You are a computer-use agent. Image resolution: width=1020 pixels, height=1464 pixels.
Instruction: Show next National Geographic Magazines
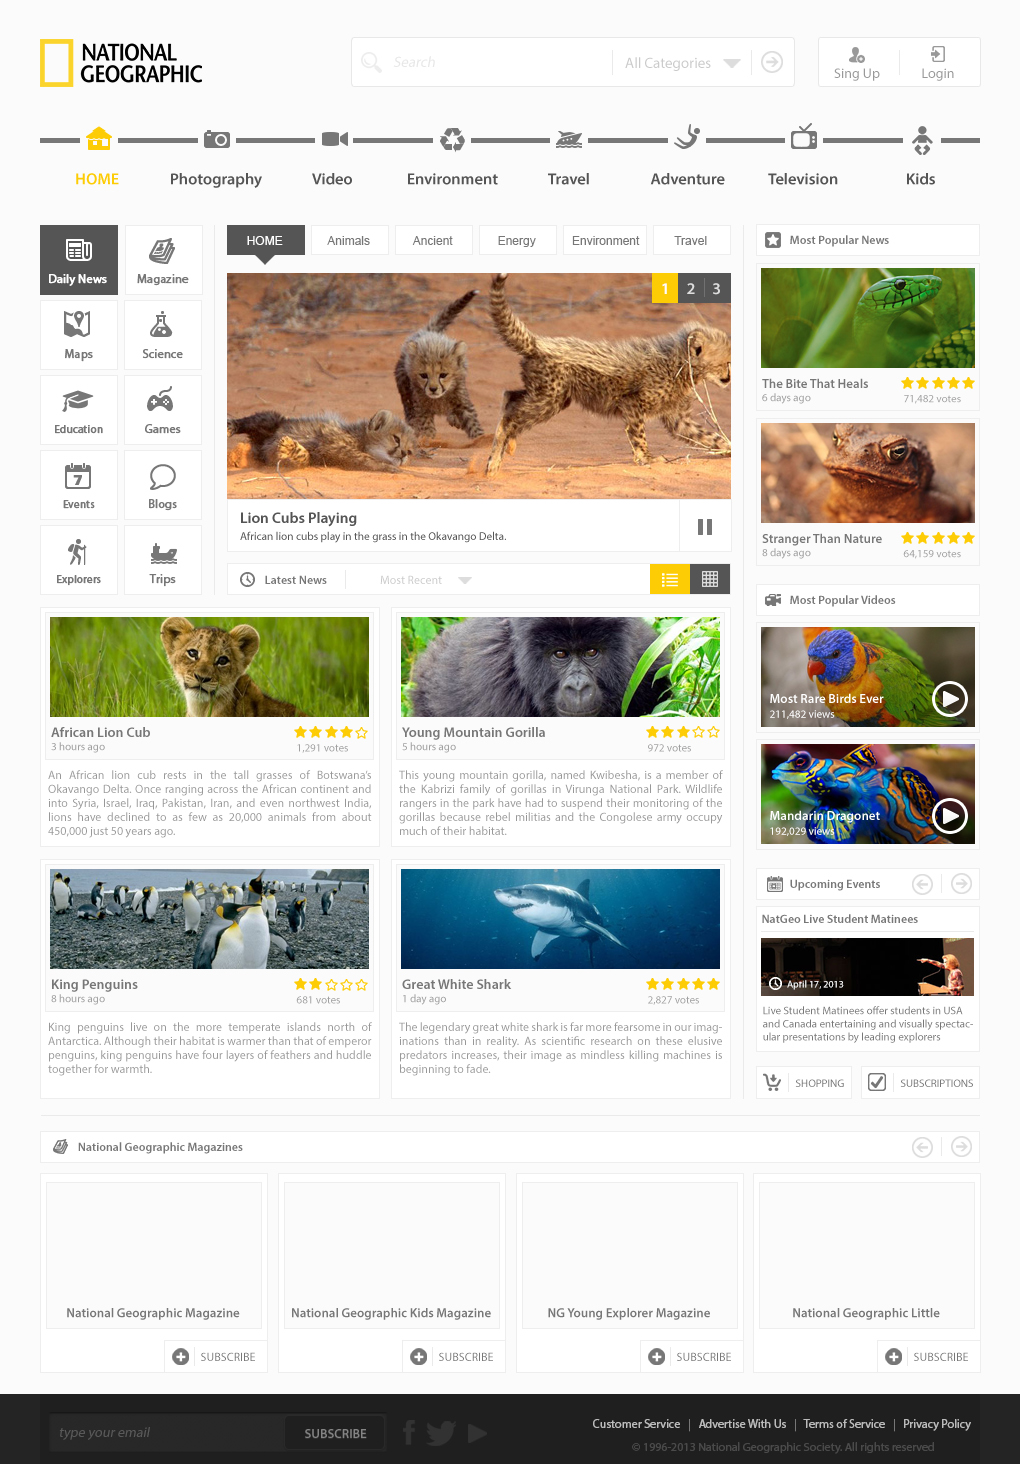[961, 1147]
